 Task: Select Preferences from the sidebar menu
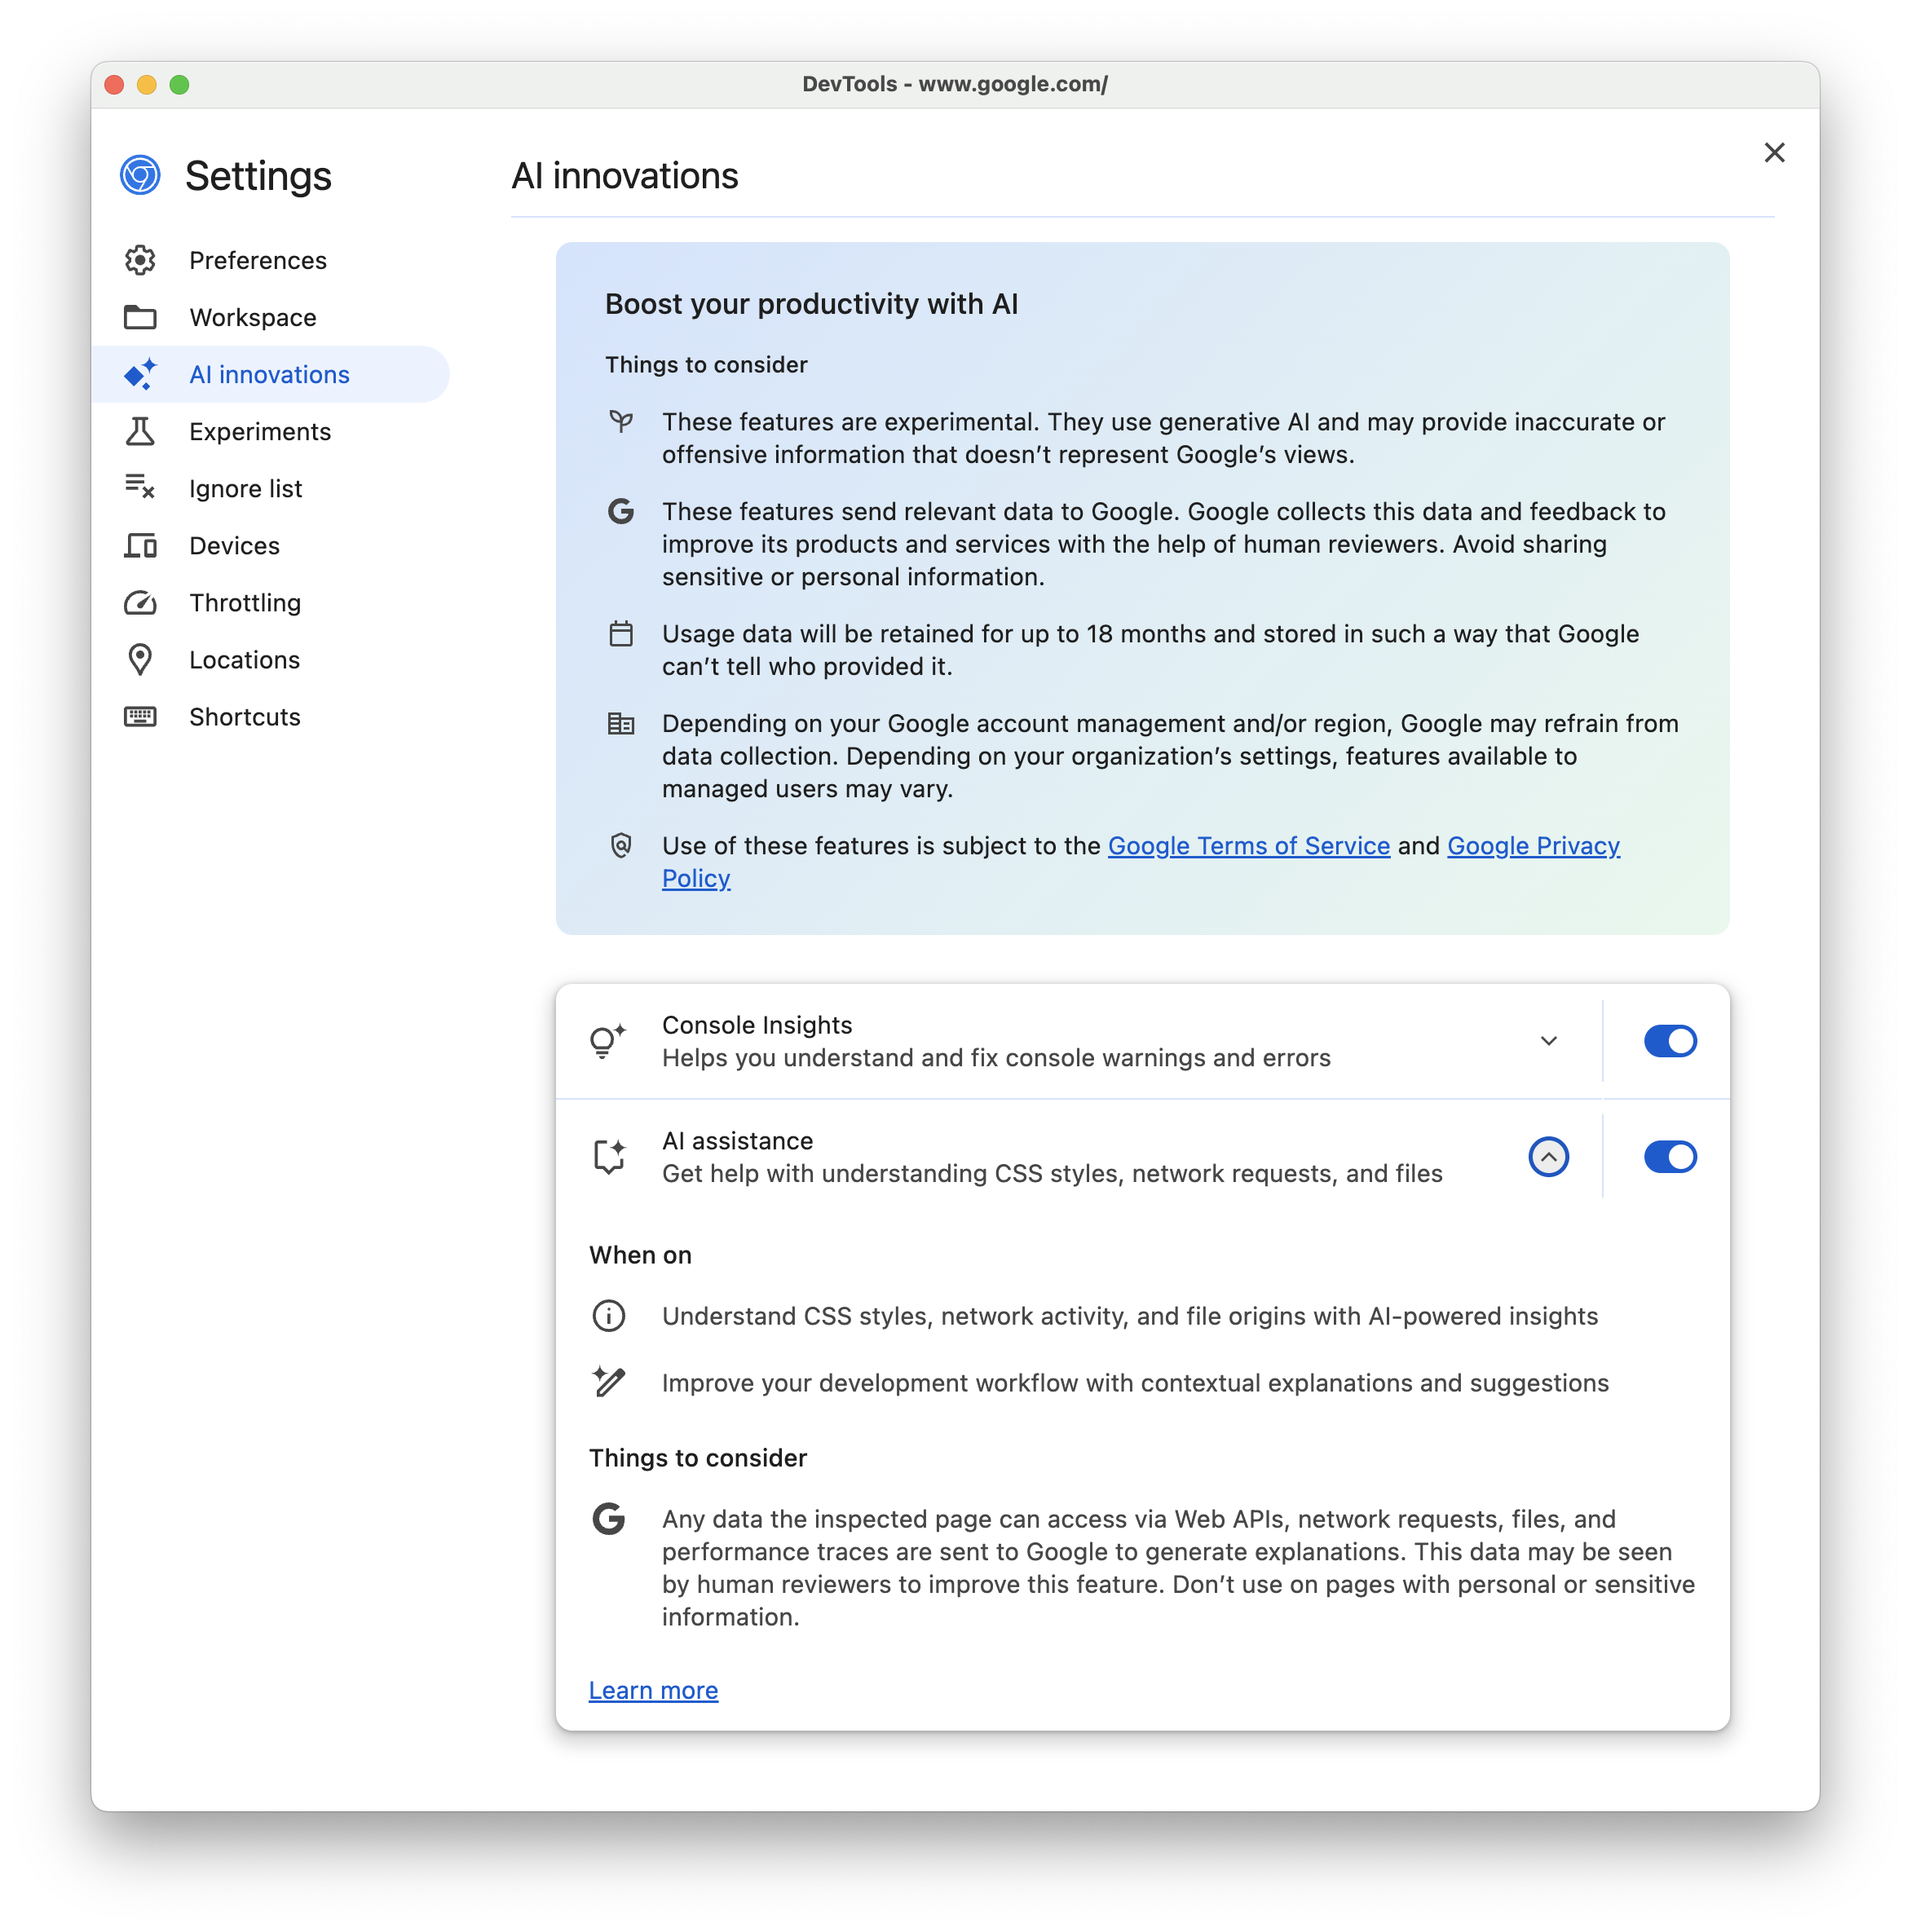tap(259, 259)
